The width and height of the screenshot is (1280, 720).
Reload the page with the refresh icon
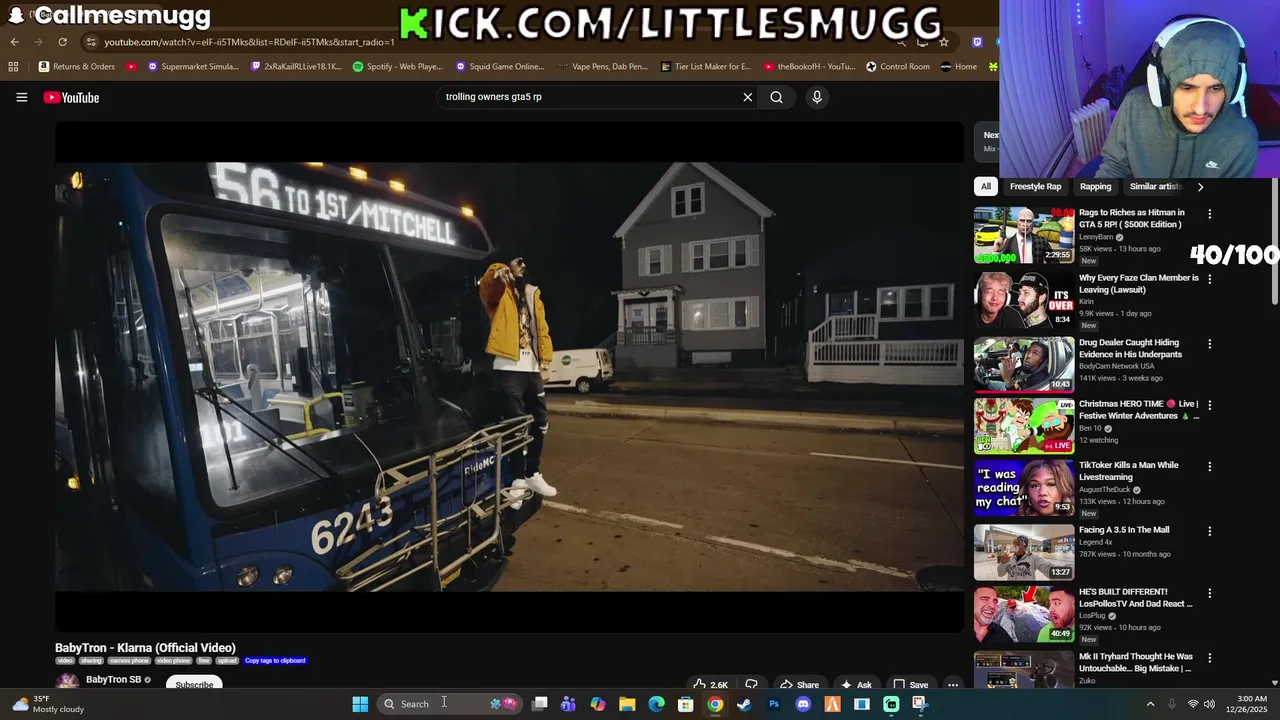62,42
